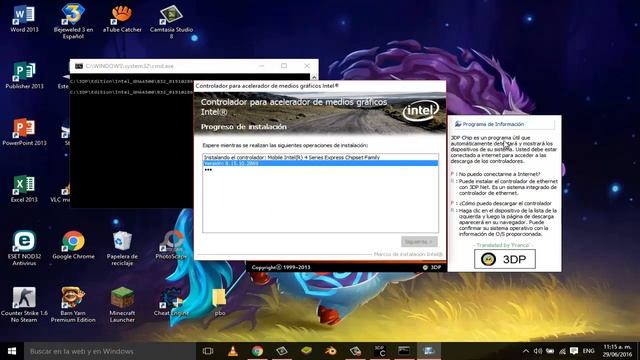Image resolution: width=640 pixels, height=360 pixels.
Task: Open Chrome from the taskbar
Action: 257,351
